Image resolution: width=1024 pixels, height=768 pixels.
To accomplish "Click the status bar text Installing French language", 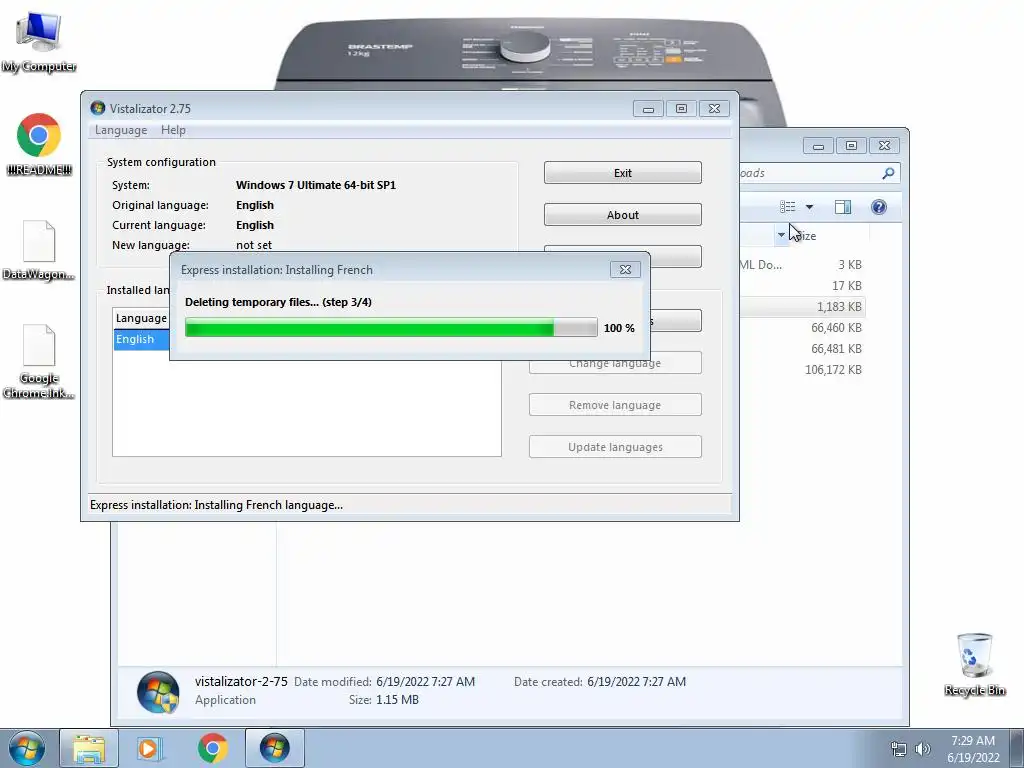I will pos(216,505).
